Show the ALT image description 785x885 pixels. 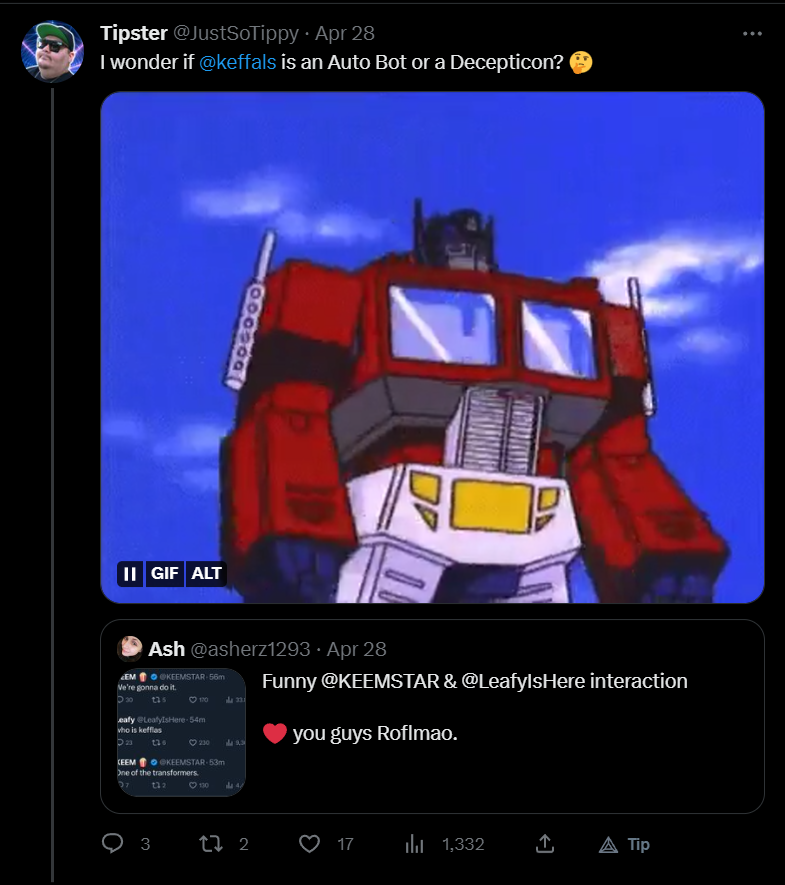(206, 574)
